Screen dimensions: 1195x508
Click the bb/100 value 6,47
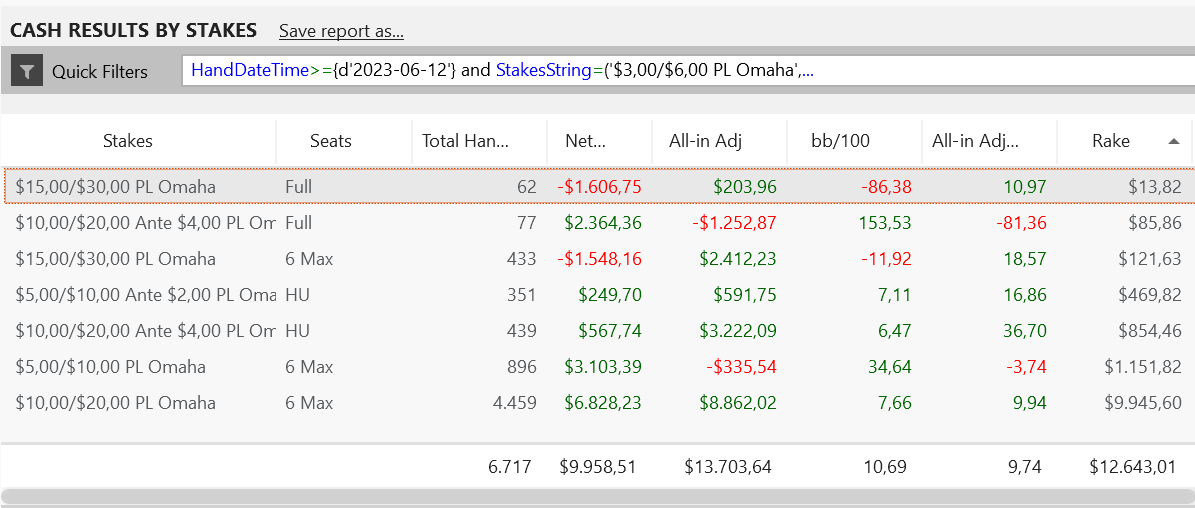pyautogui.click(x=895, y=331)
